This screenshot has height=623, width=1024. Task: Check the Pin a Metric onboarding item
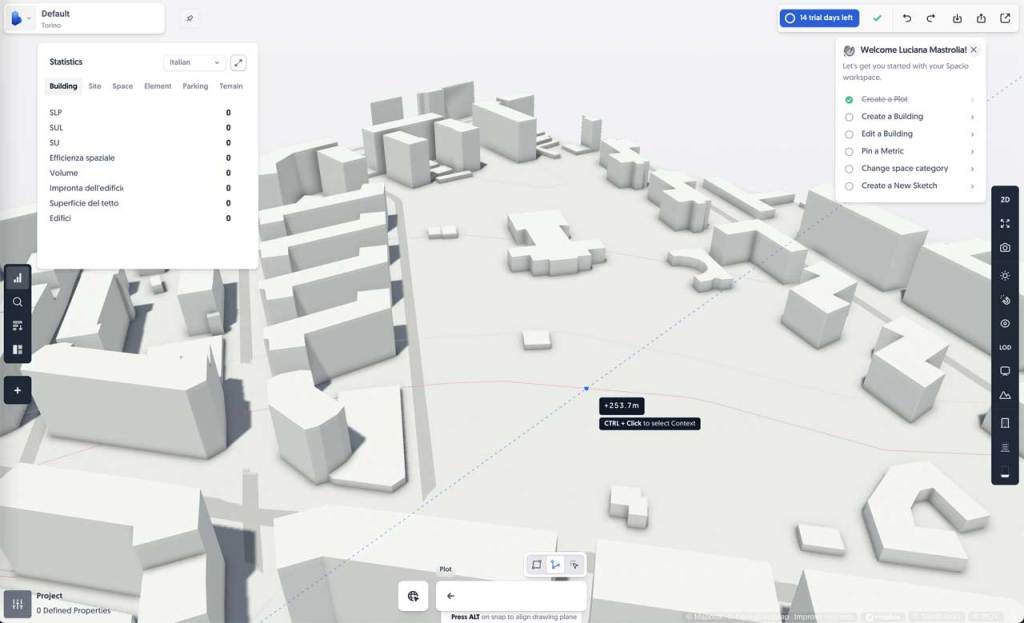pyautogui.click(x=849, y=151)
